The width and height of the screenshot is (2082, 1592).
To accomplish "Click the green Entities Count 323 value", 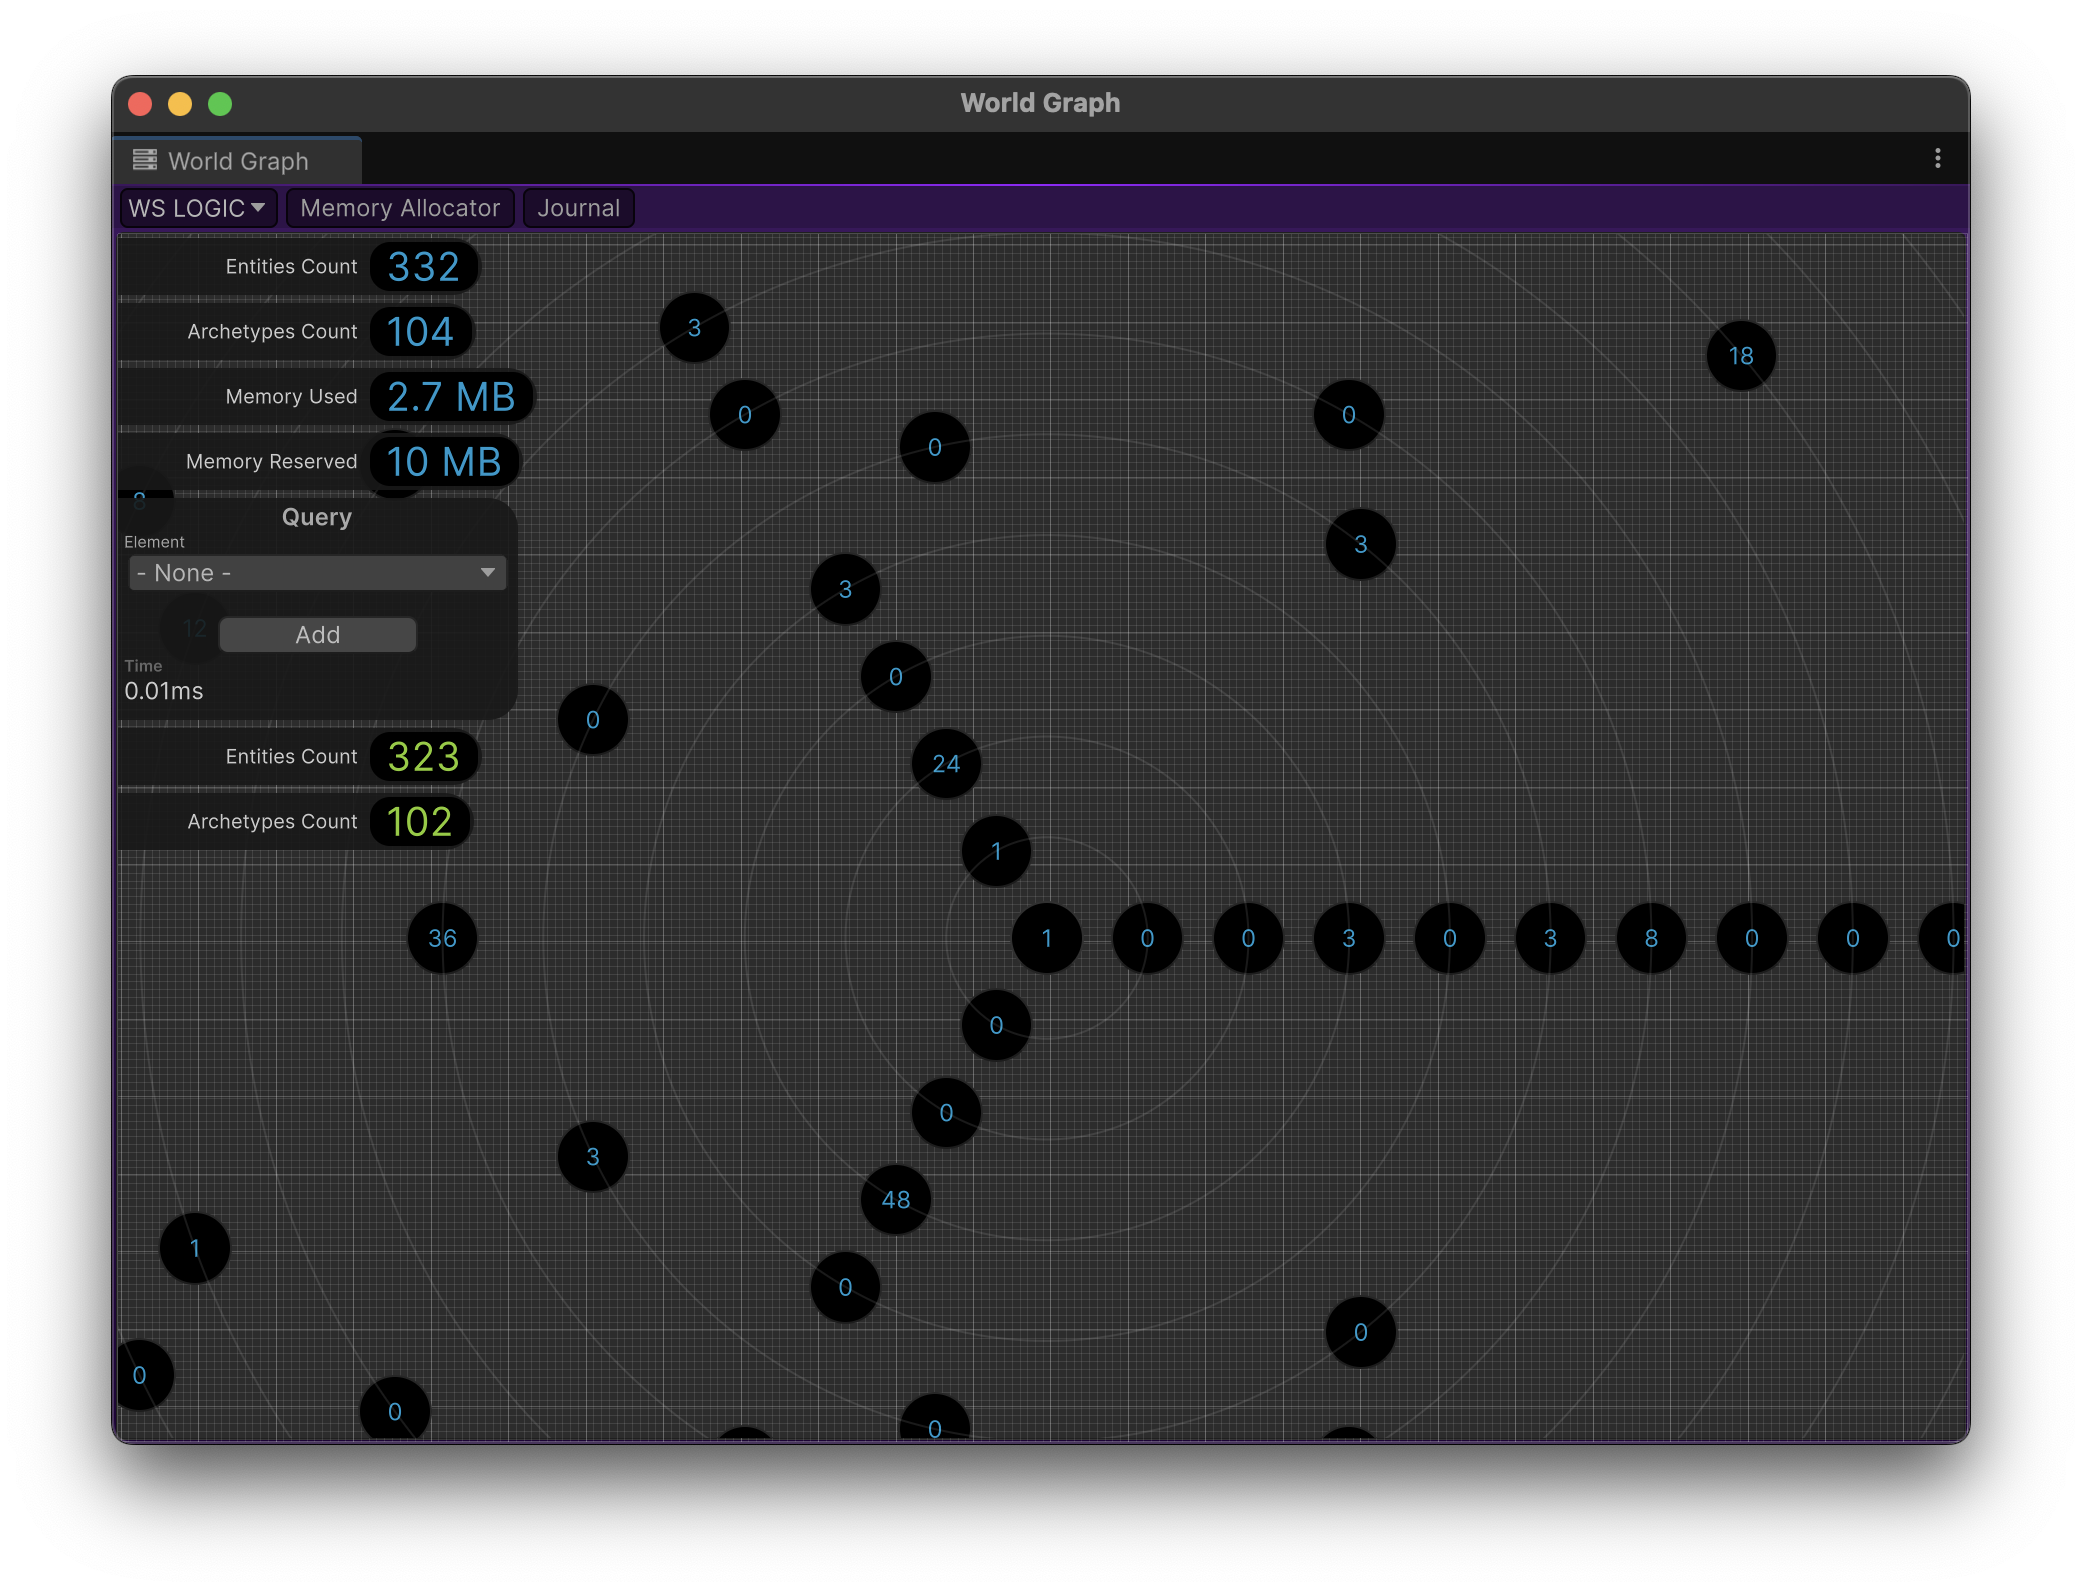I will 423,757.
